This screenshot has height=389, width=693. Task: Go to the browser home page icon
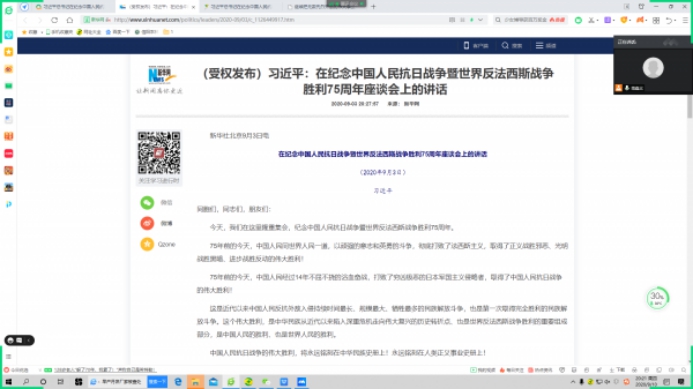(69, 20)
